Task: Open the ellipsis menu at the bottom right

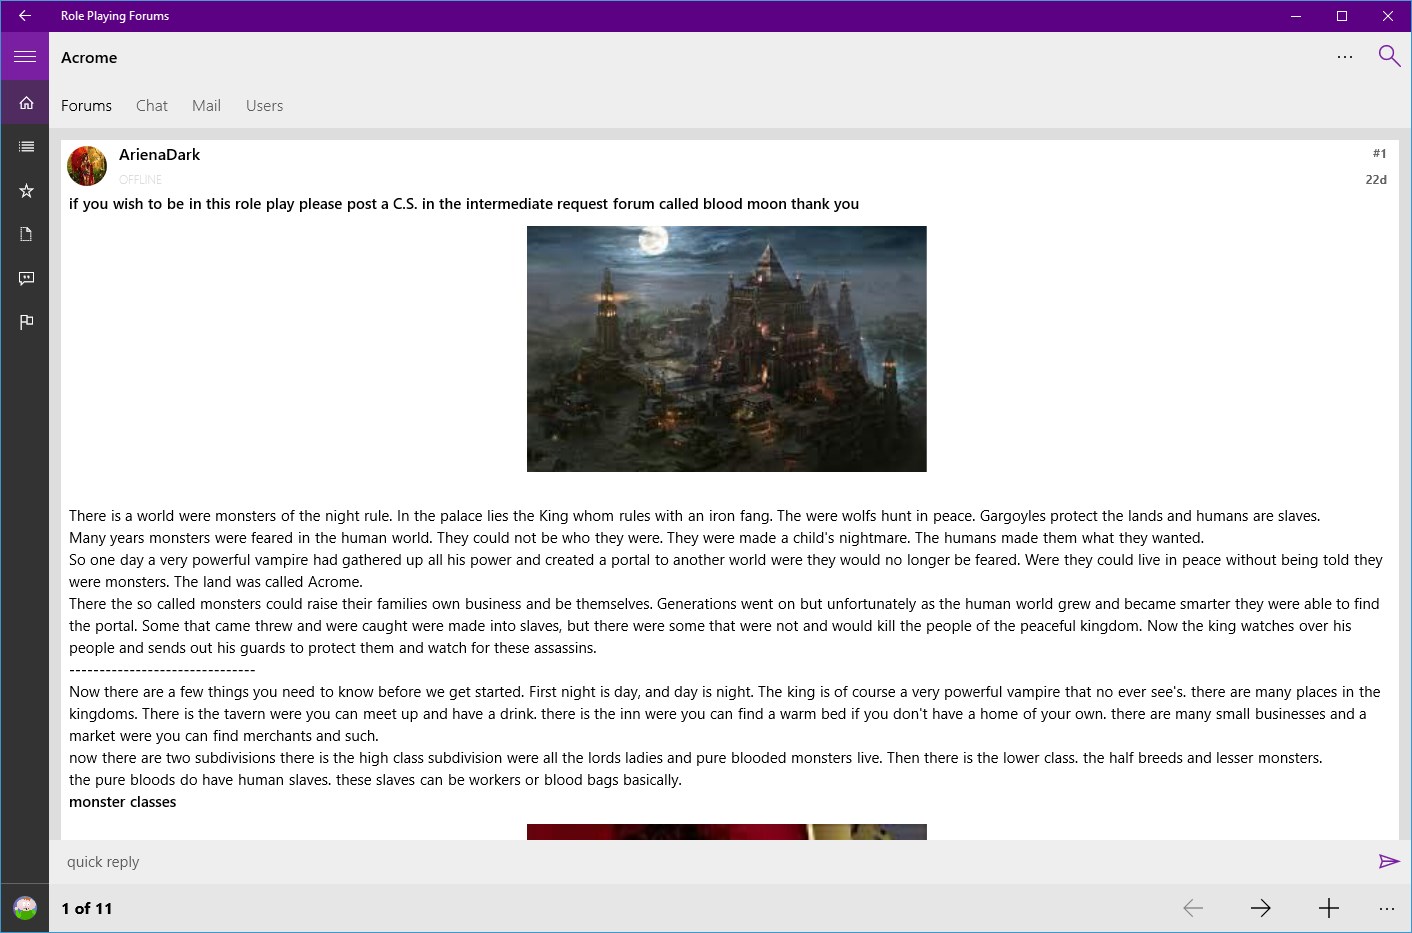Action: (x=1387, y=908)
